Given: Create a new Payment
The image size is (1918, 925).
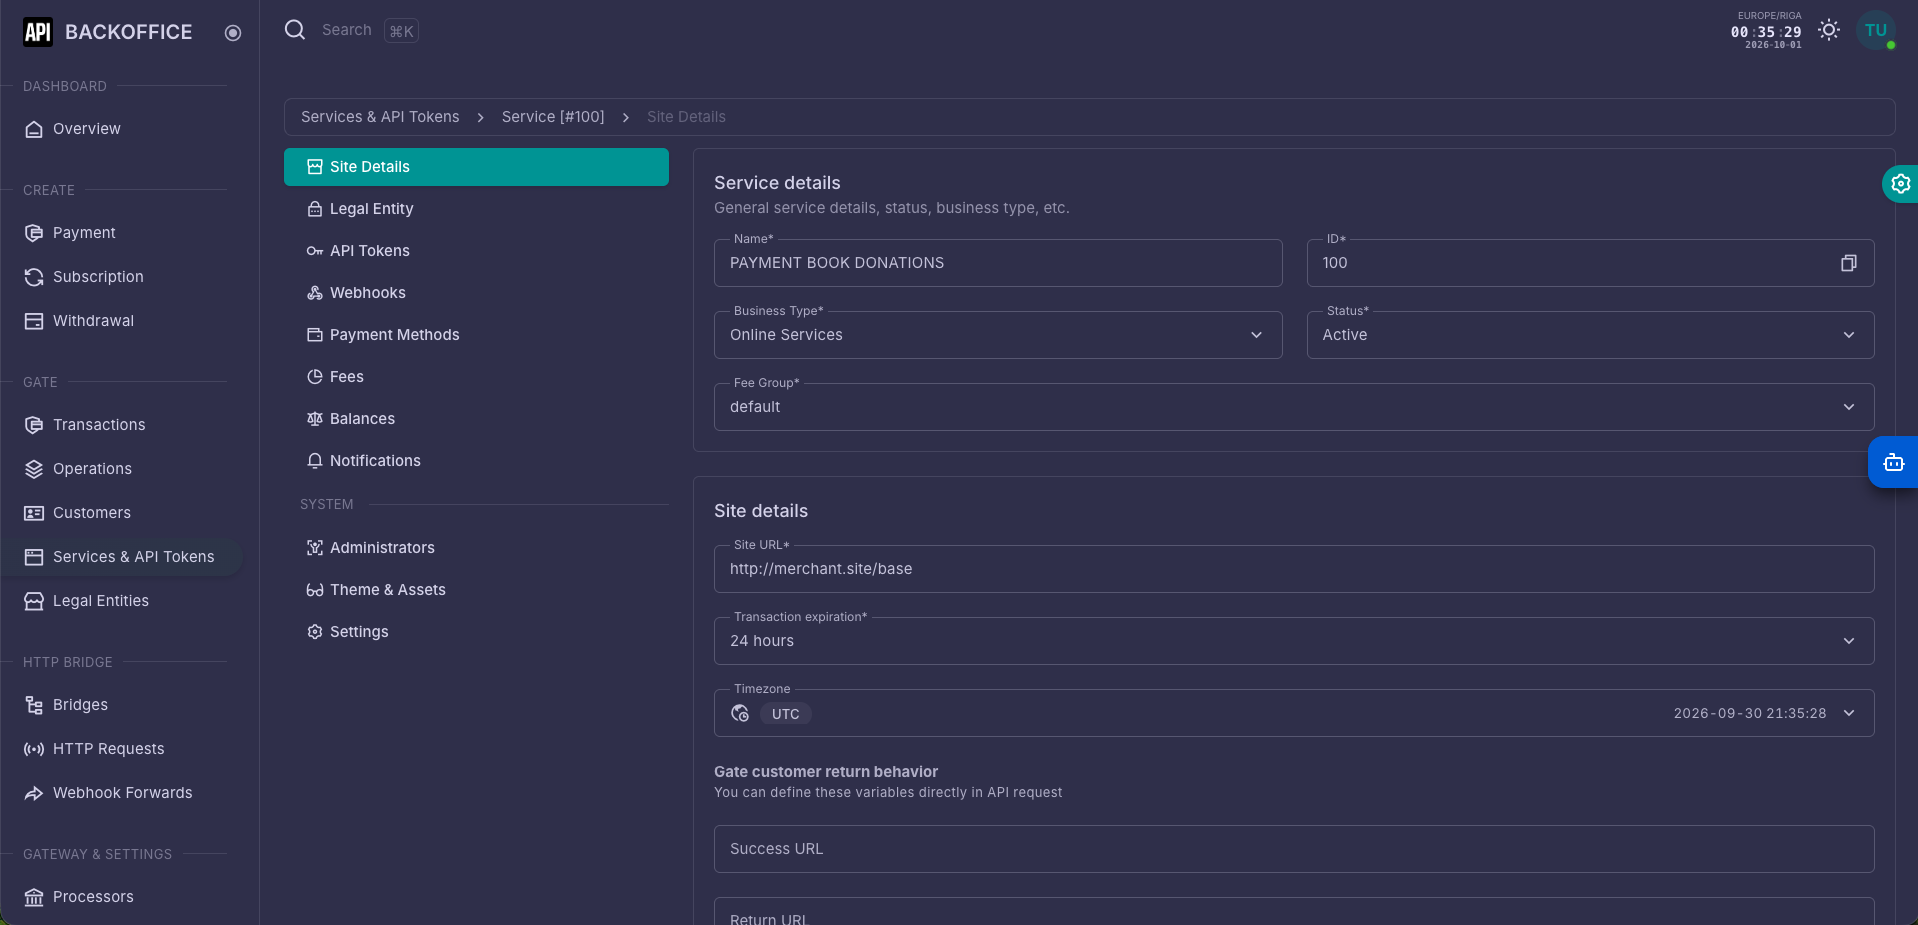Looking at the screenshot, I should point(120,233).
